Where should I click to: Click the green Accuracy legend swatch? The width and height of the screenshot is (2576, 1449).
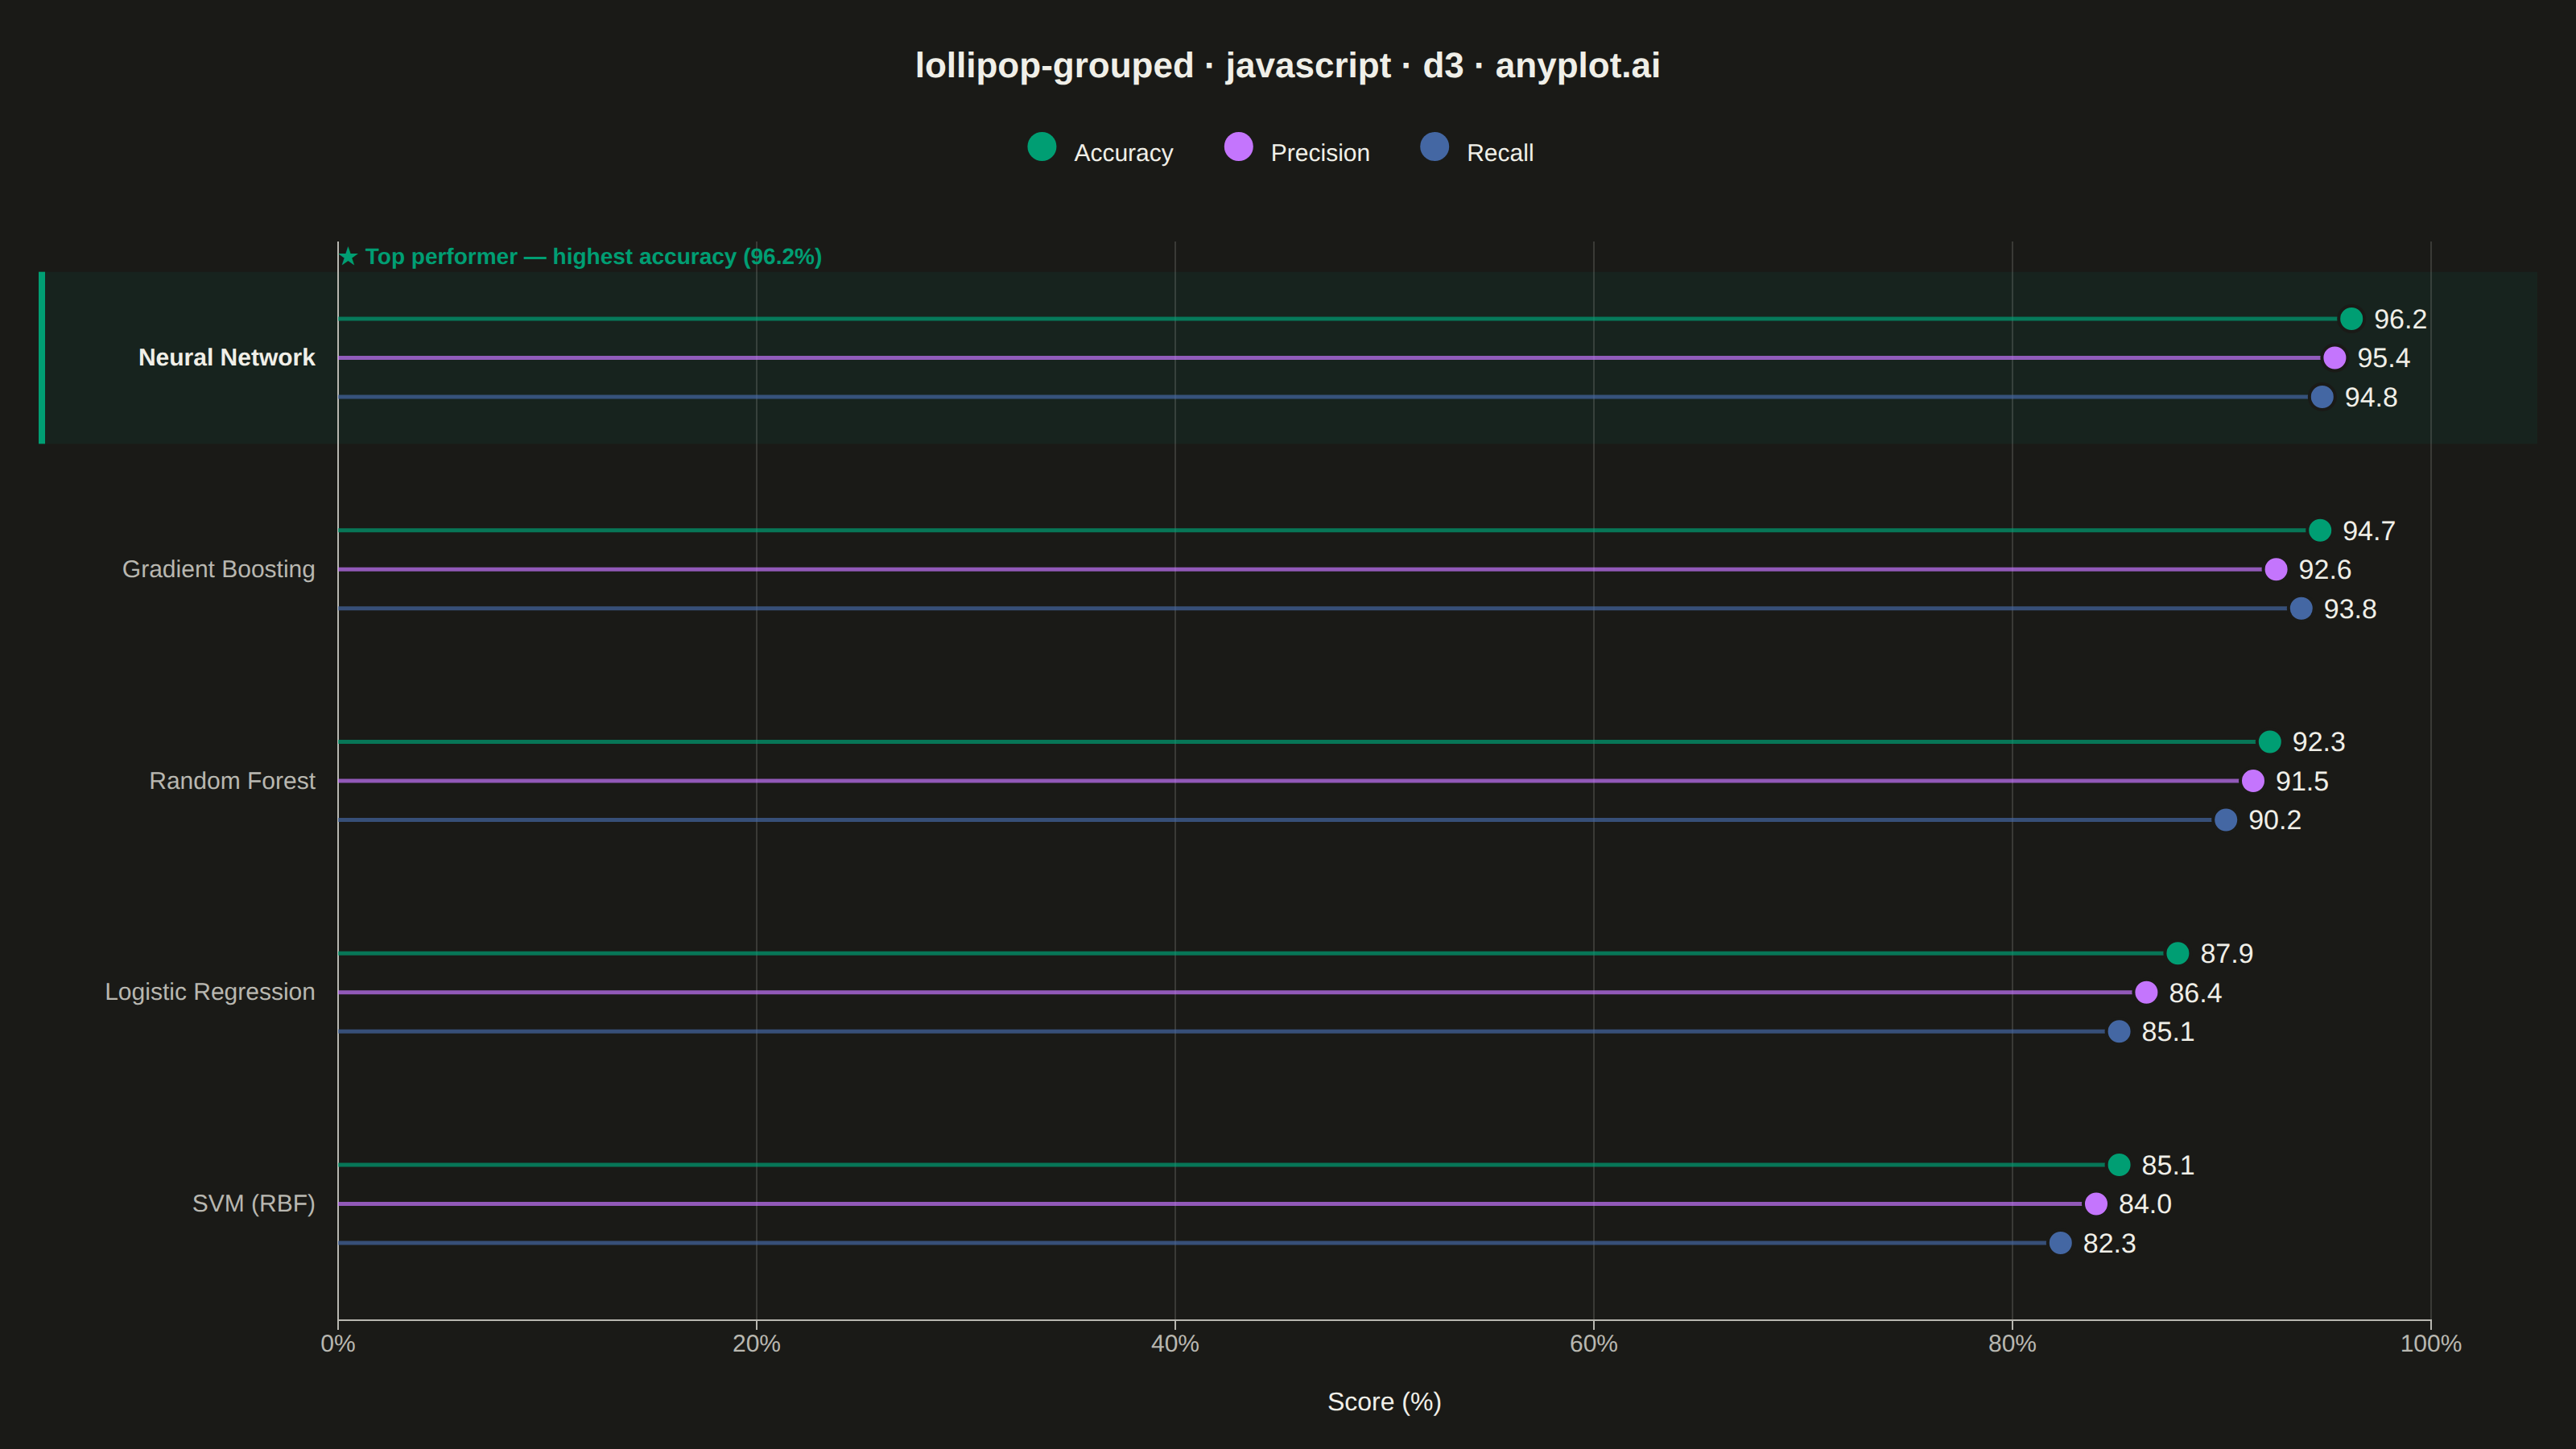[1042, 147]
